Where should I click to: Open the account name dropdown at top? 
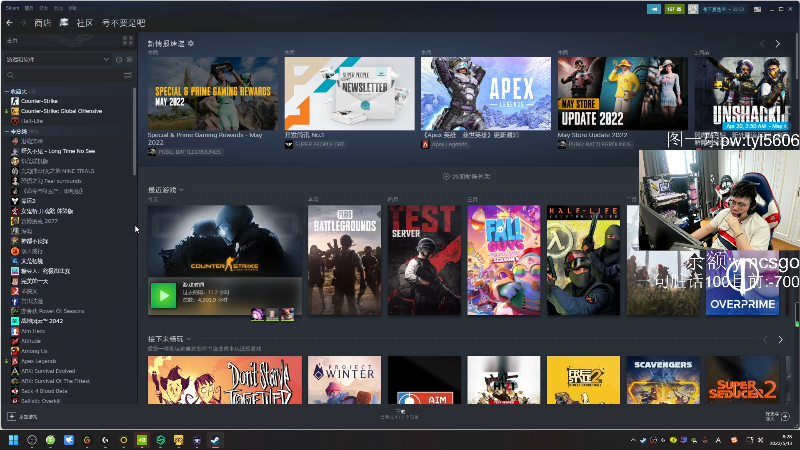(722, 9)
